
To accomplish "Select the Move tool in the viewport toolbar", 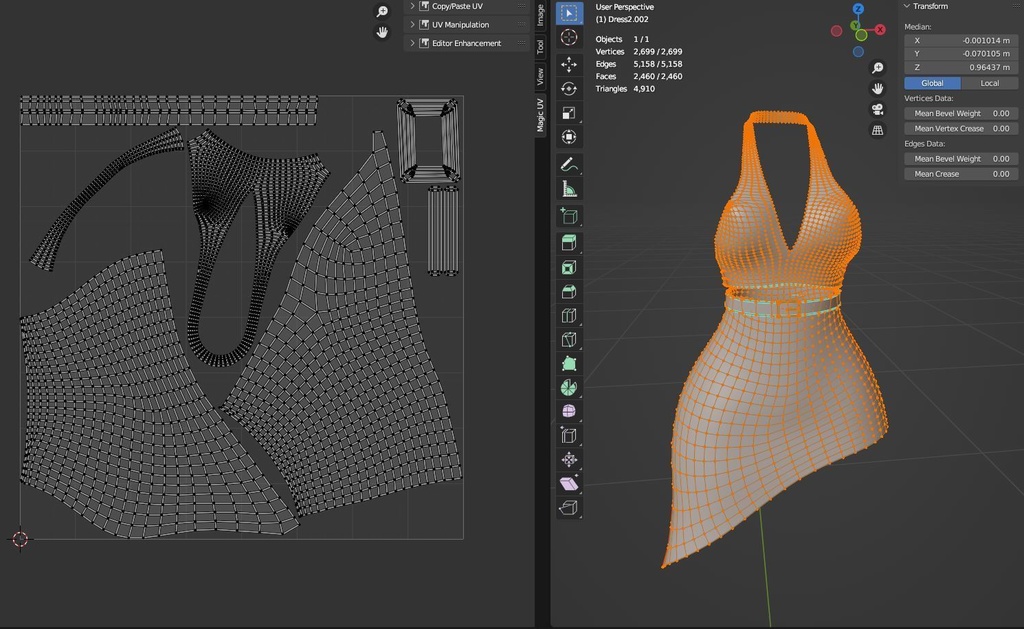I will click(568, 63).
